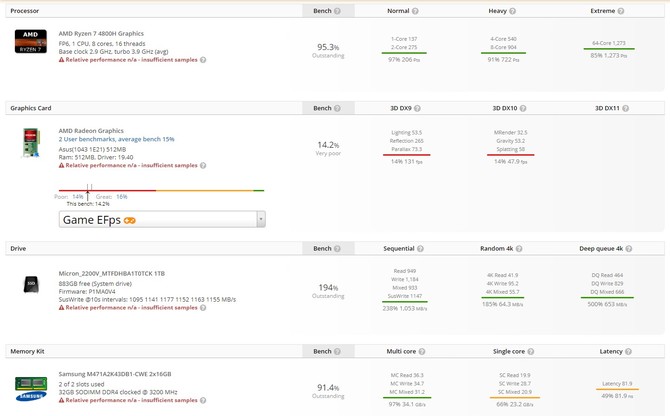Click Multi core result 97% 34.1 GB/s
This screenshot has width=670, height=416.
(407, 404)
